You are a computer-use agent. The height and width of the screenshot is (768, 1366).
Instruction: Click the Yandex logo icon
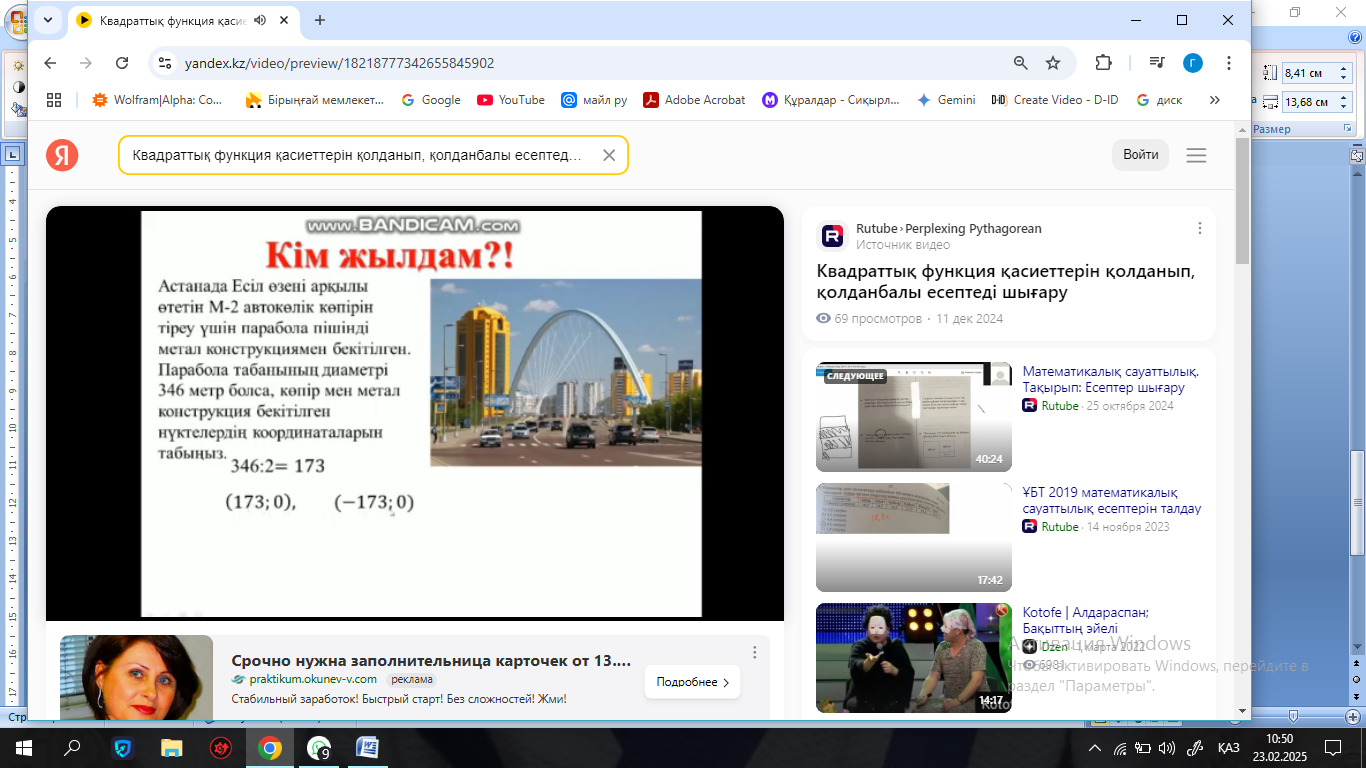click(x=62, y=155)
